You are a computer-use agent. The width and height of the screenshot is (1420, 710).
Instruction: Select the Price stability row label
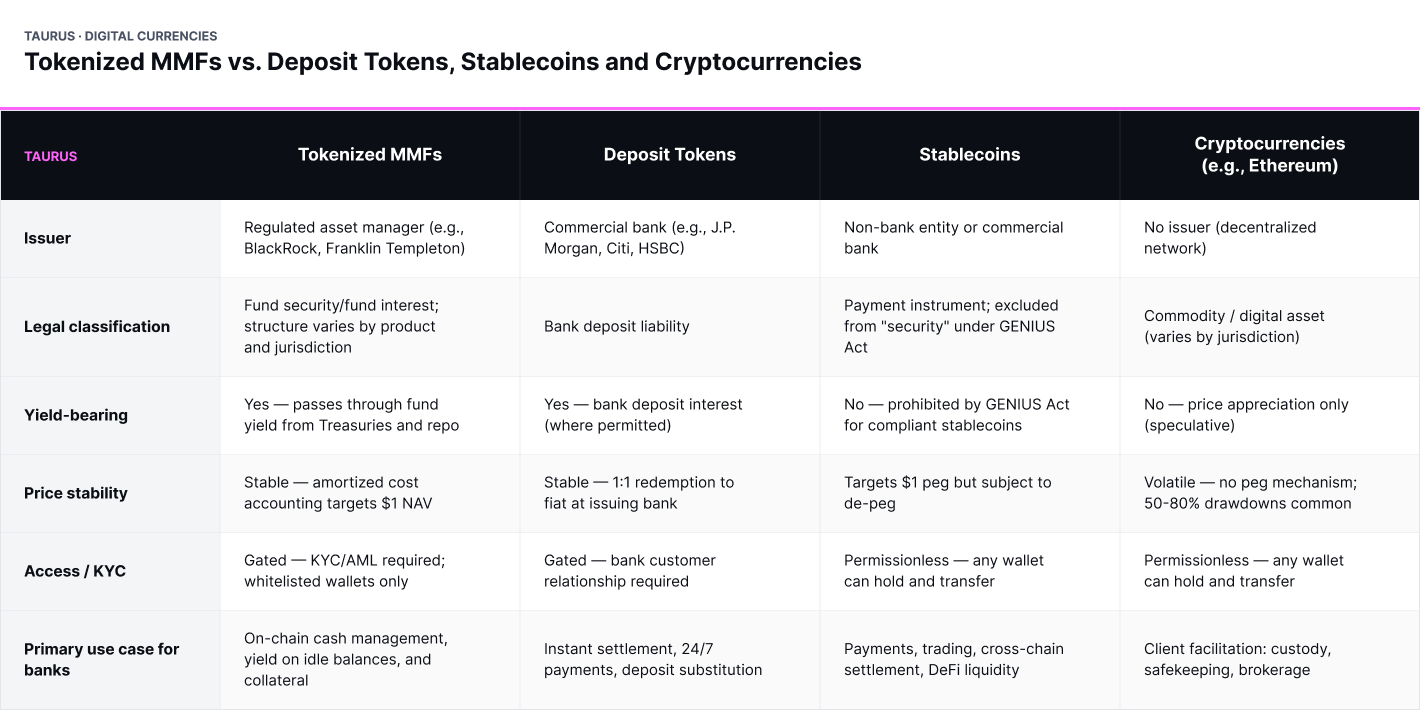76,493
